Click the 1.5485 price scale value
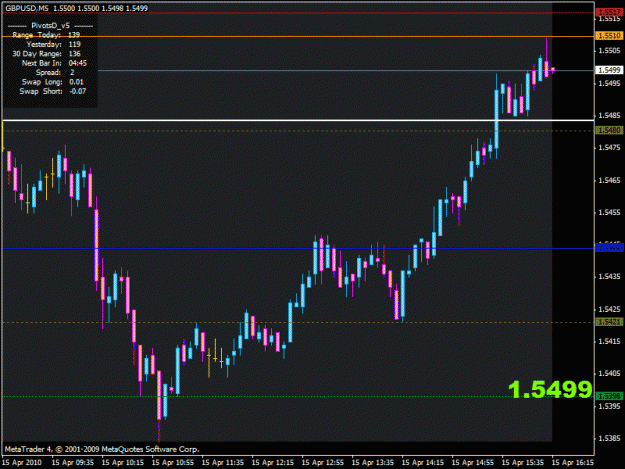 click(610, 115)
